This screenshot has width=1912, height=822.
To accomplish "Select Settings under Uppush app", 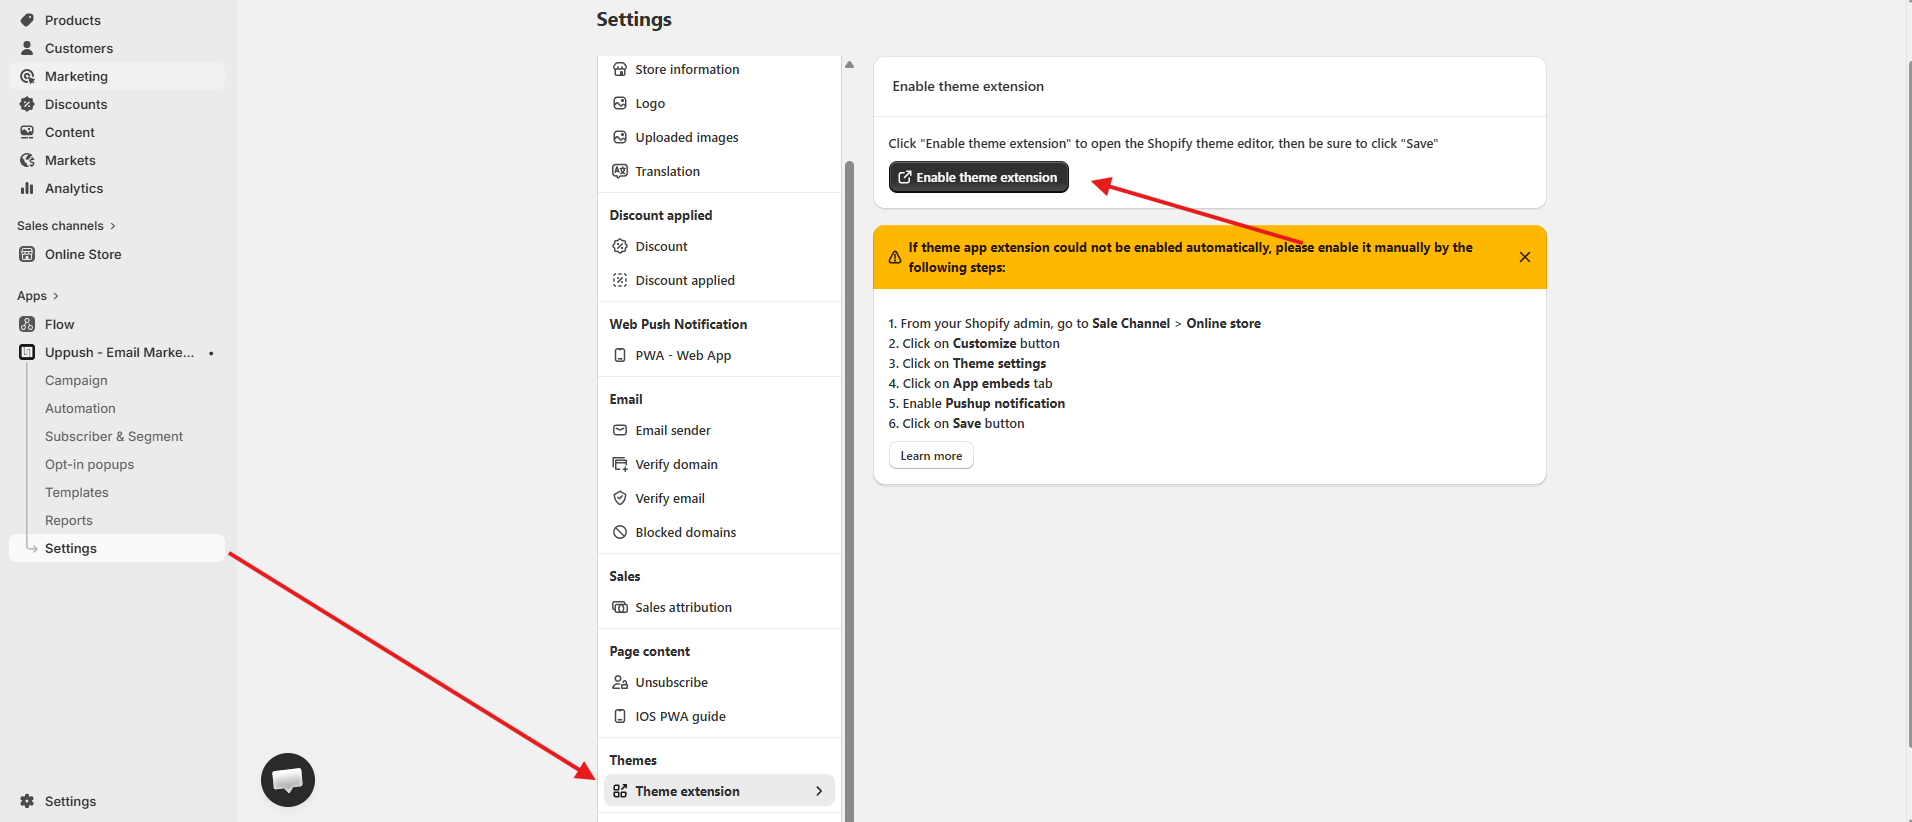I will tap(117, 548).
